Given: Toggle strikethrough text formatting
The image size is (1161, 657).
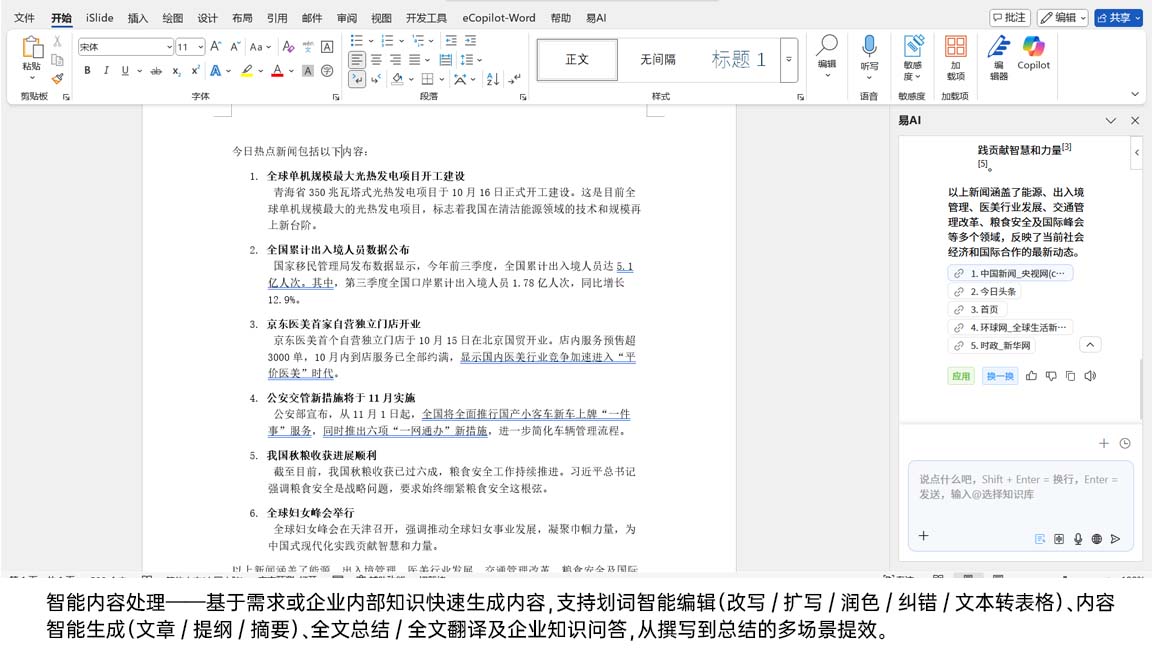Looking at the screenshot, I should 156,71.
